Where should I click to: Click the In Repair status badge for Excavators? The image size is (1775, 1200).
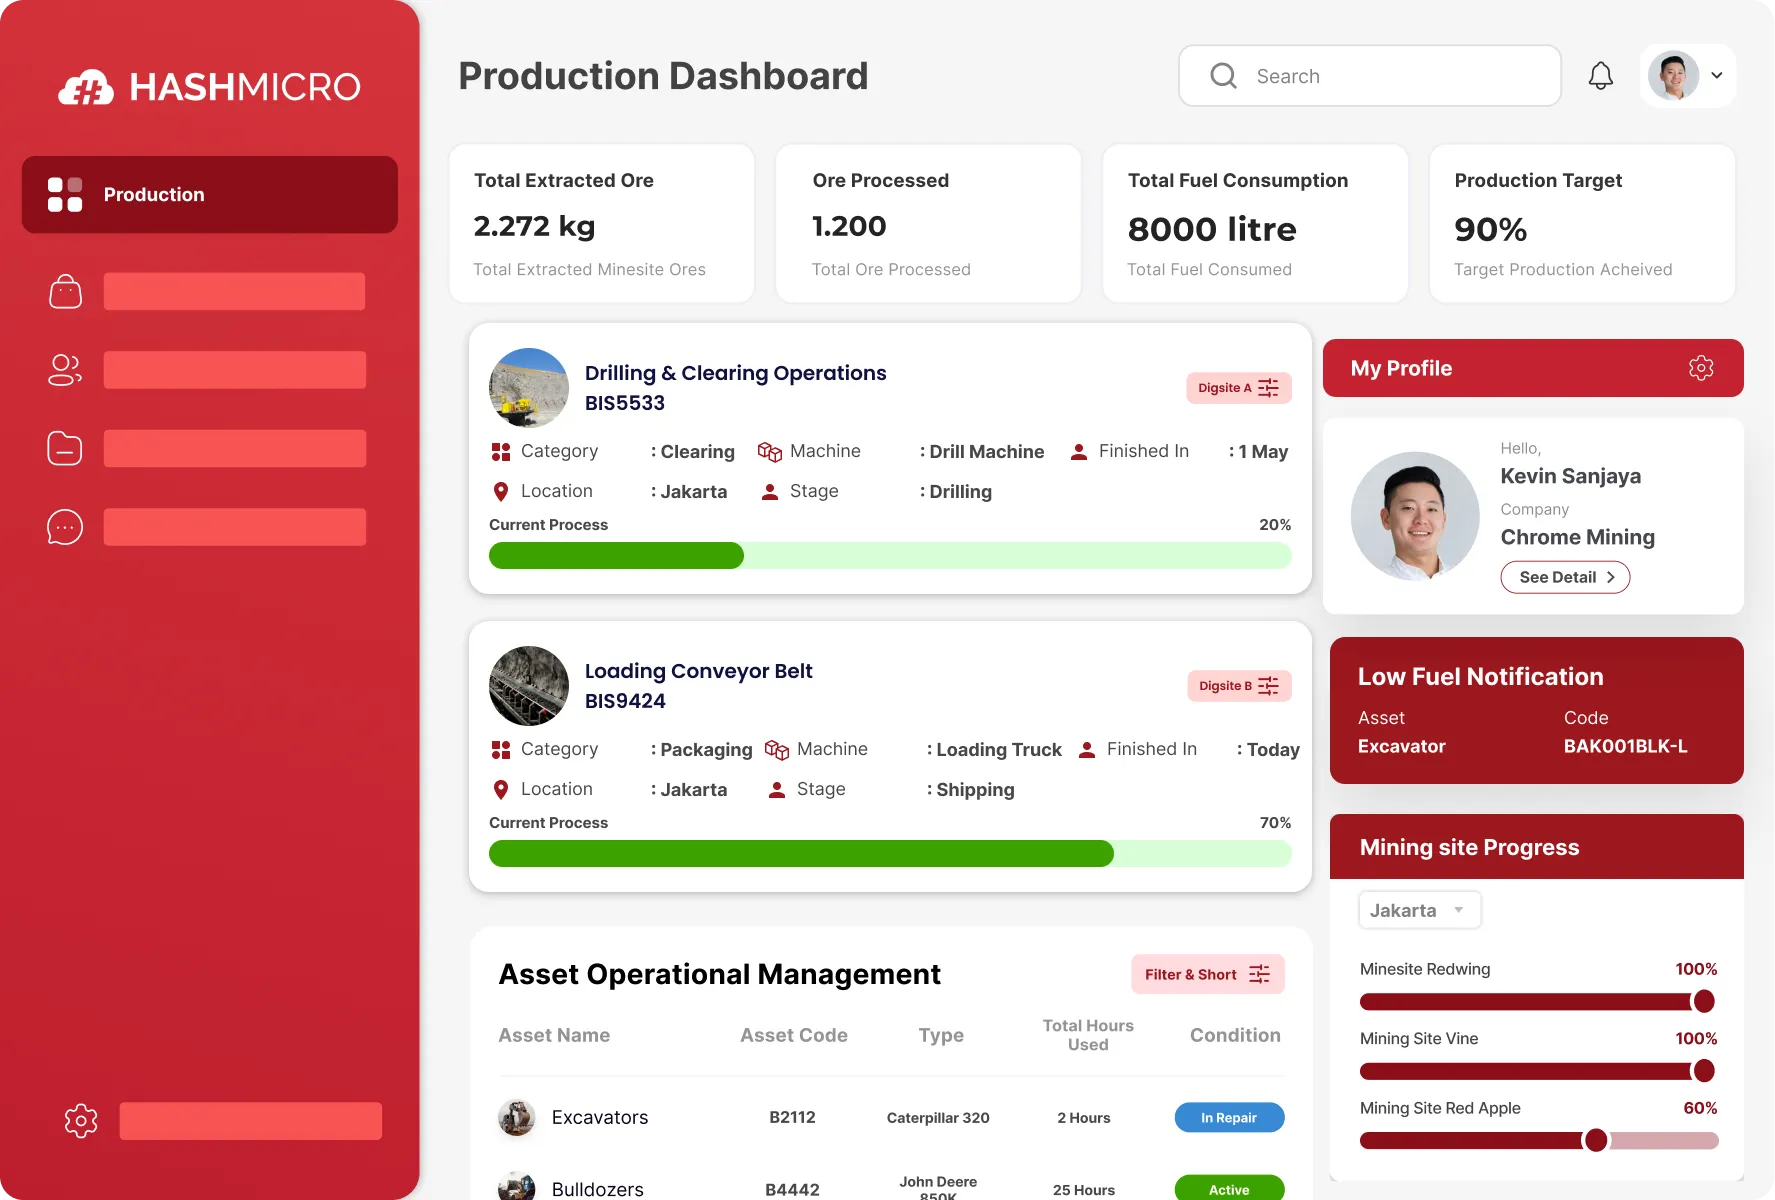1229,1117
